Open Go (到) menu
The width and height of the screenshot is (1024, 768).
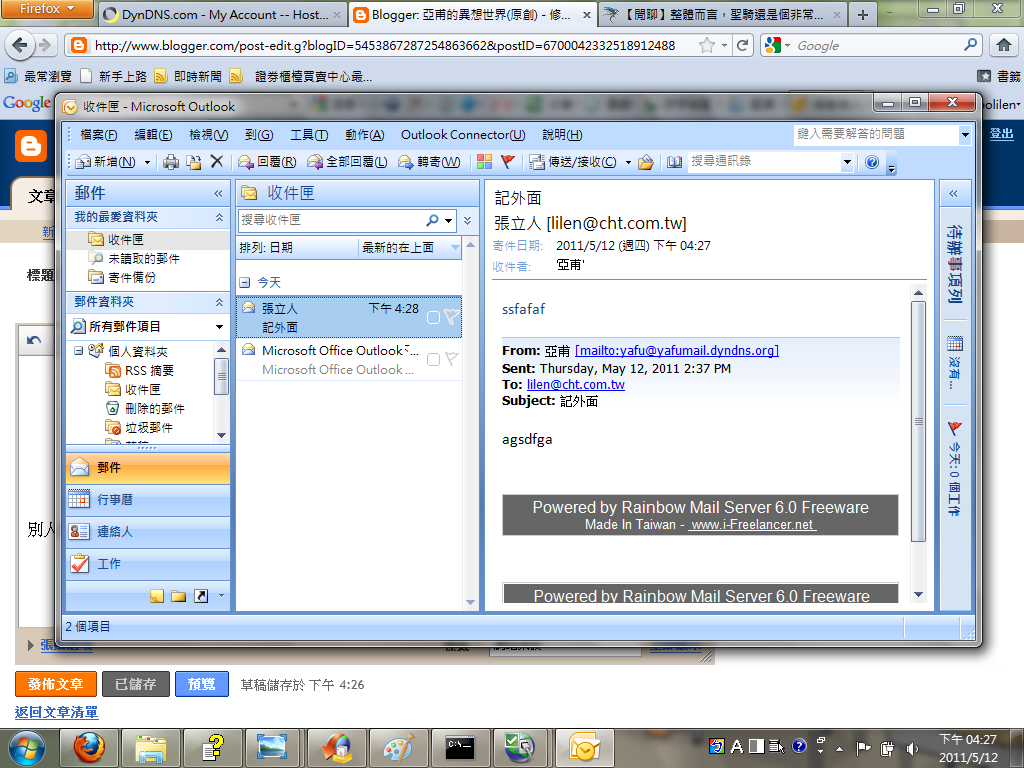click(x=259, y=135)
